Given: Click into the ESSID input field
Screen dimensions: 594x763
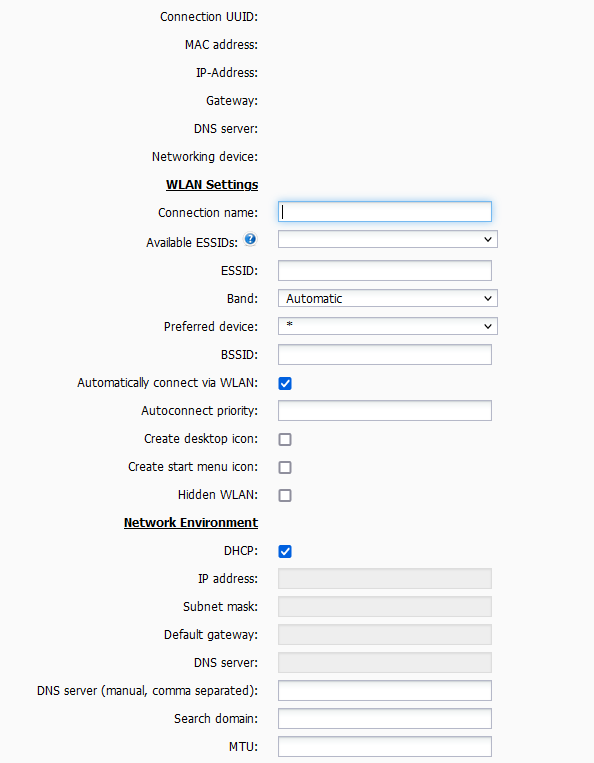Looking at the screenshot, I should point(385,271).
